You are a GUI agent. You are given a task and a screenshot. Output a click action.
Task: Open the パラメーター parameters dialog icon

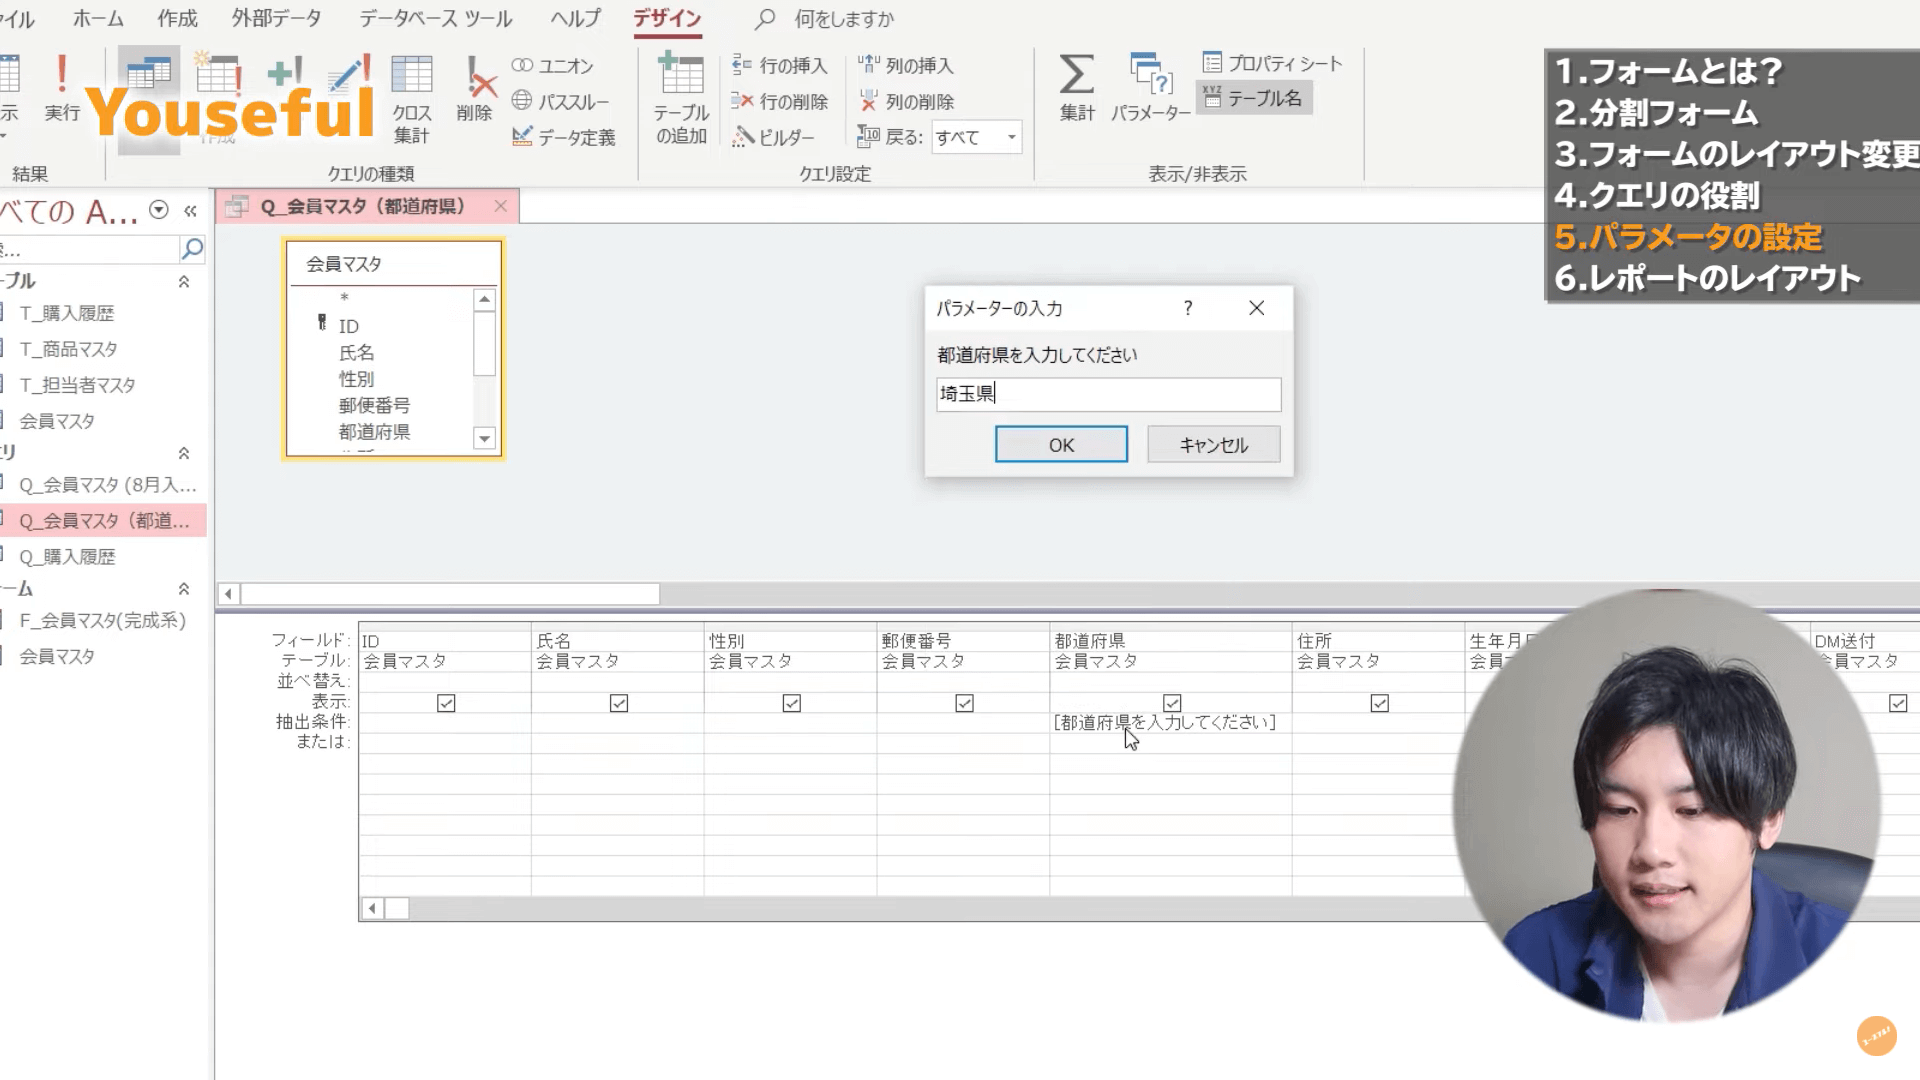click(x=1150, y=90)
